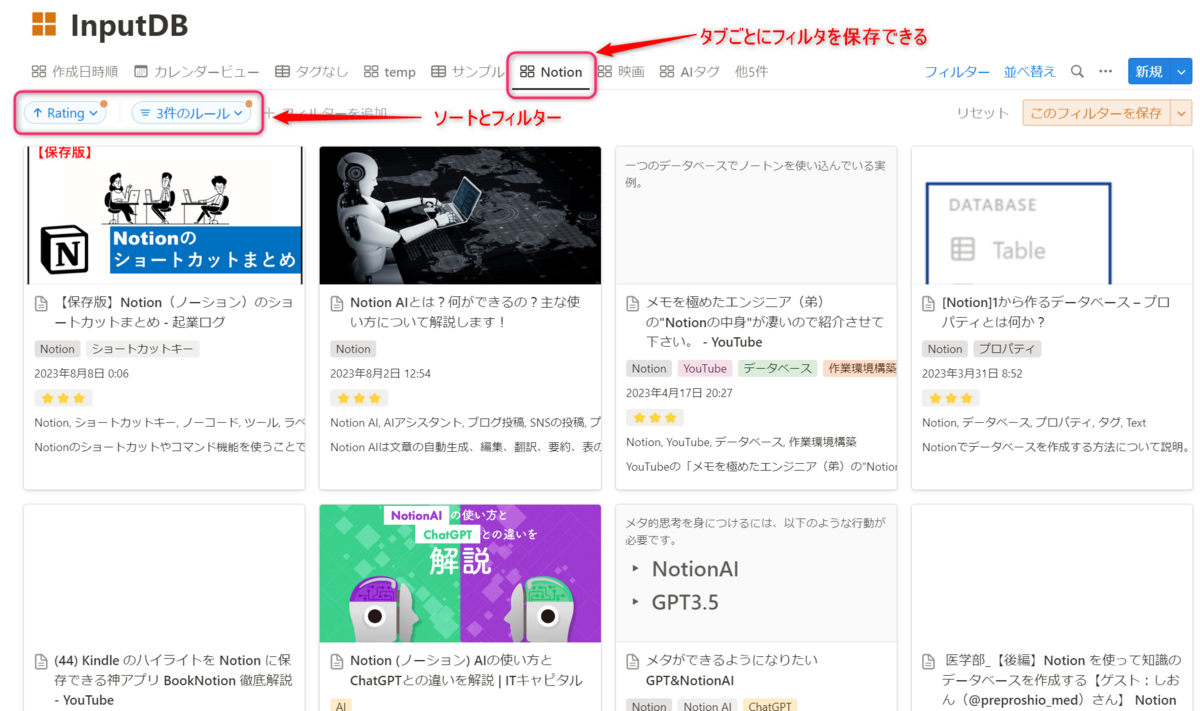Switch to the 映画 view tab
This screenshot has width=1200, height=711.
(621, 72)
